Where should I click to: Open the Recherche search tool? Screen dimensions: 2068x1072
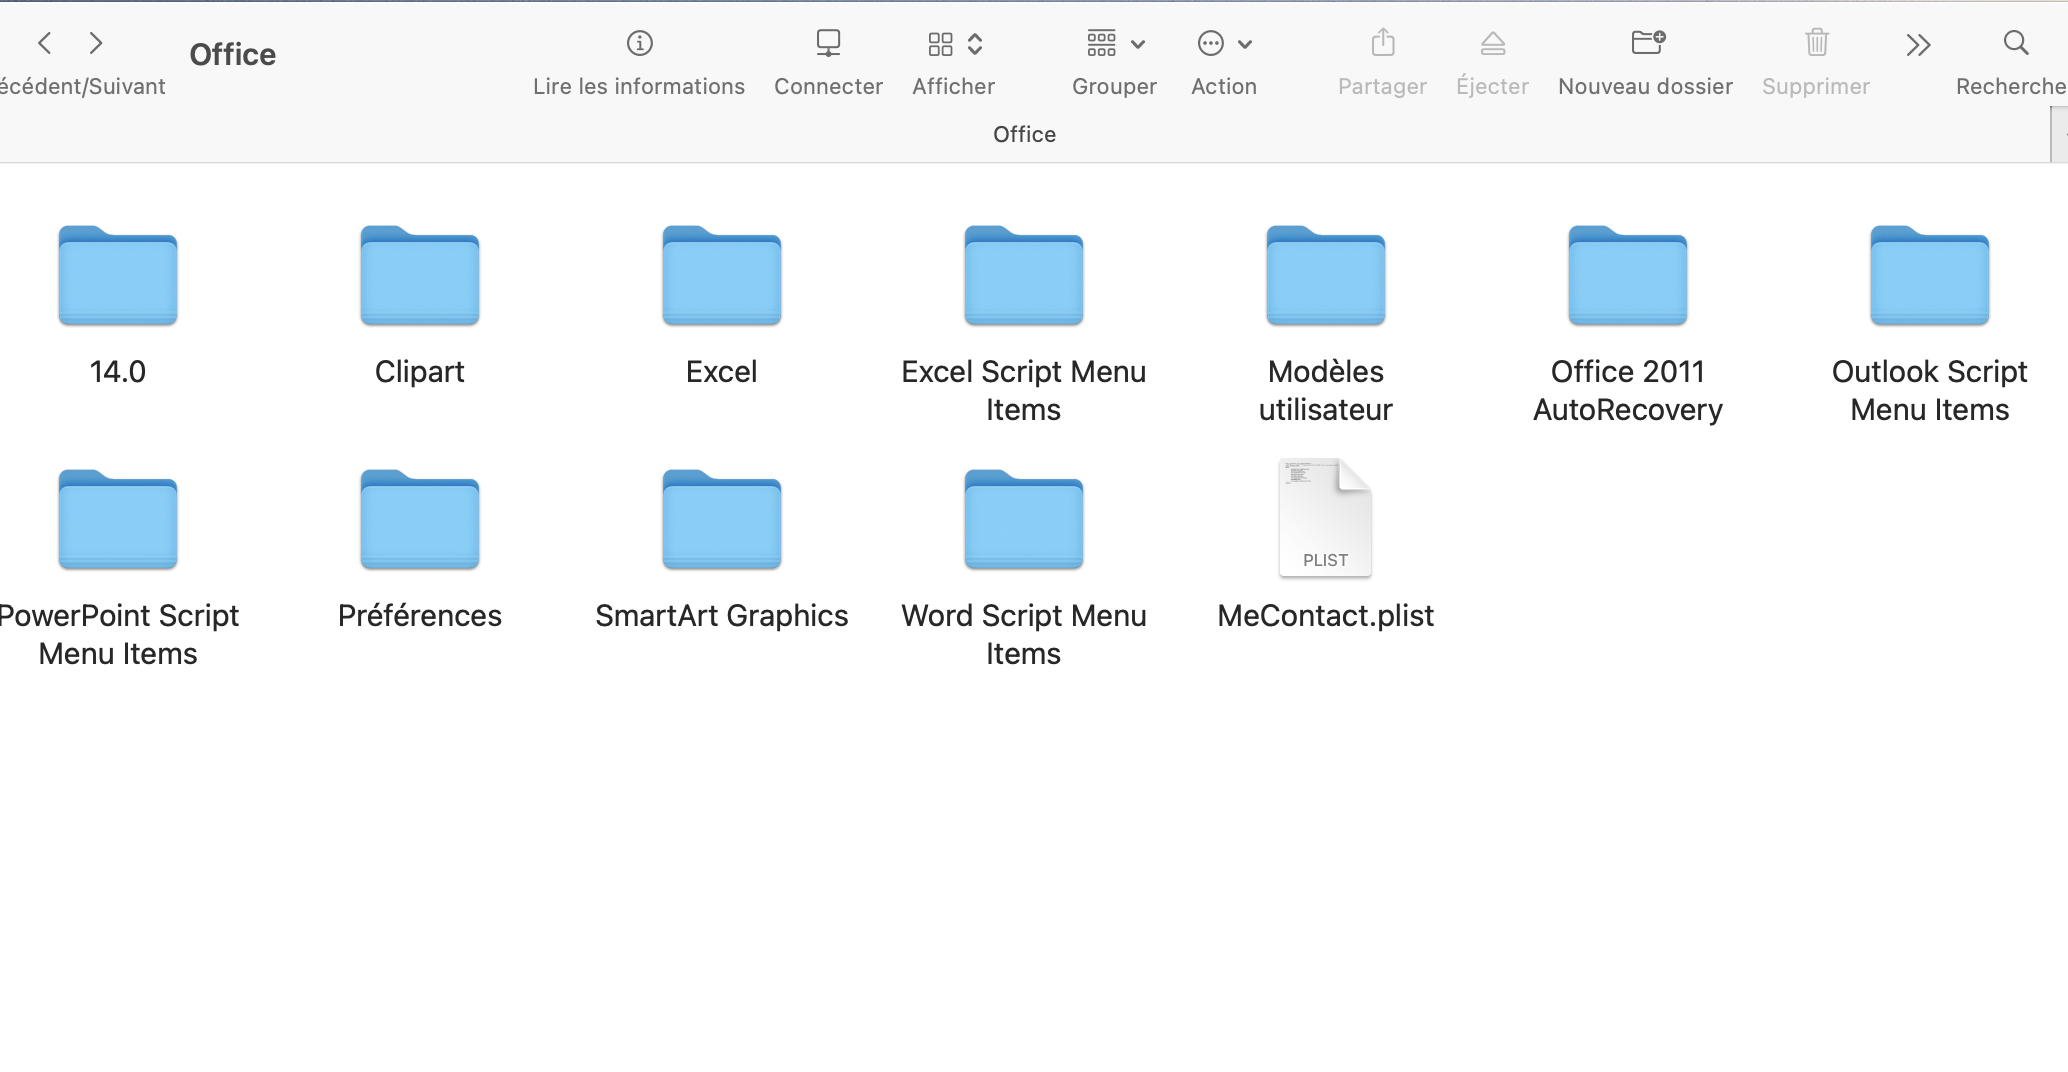(2015, 43)
